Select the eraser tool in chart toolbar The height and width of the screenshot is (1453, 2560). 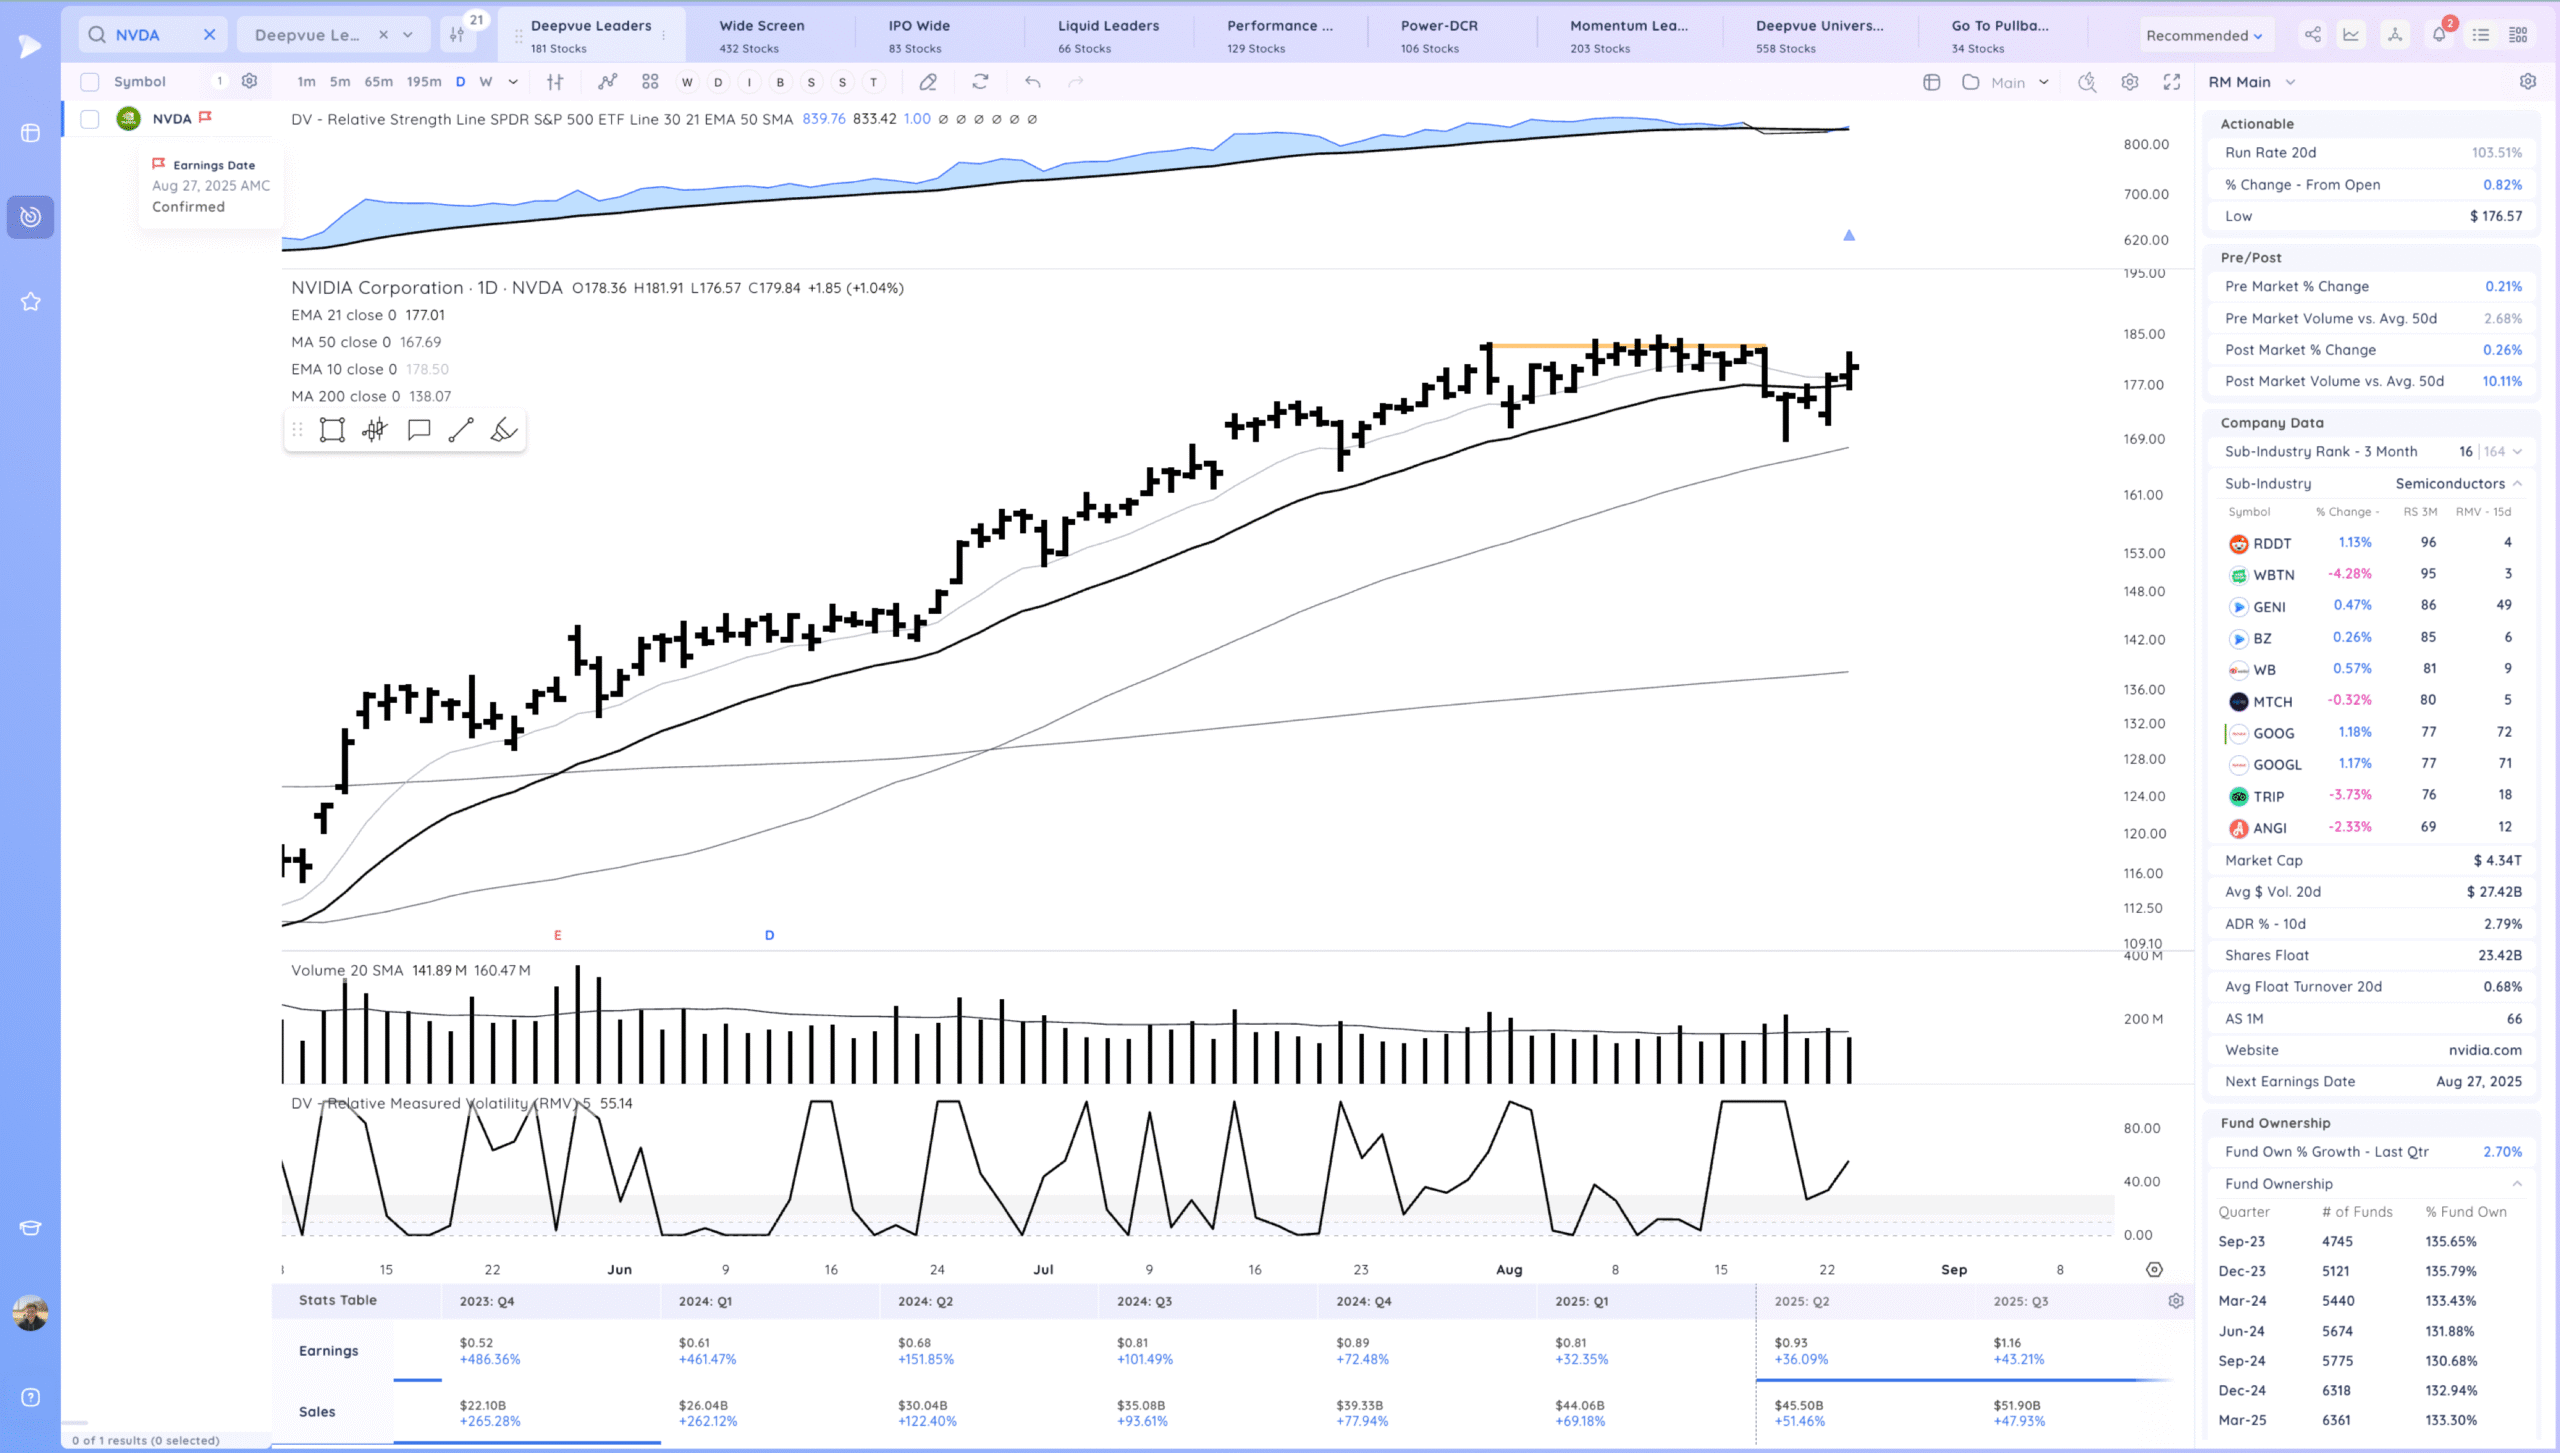pos(928,82)
